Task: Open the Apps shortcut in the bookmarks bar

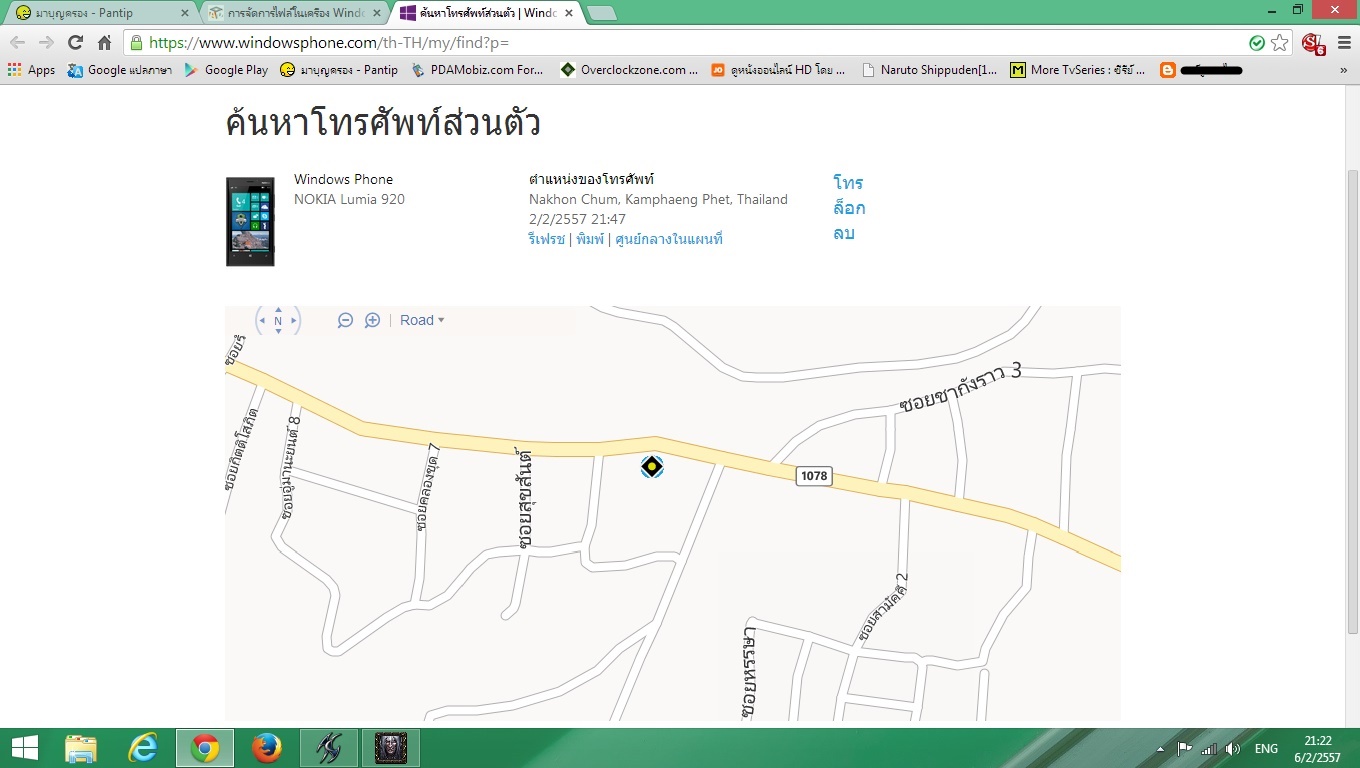Action: [31, 70]
